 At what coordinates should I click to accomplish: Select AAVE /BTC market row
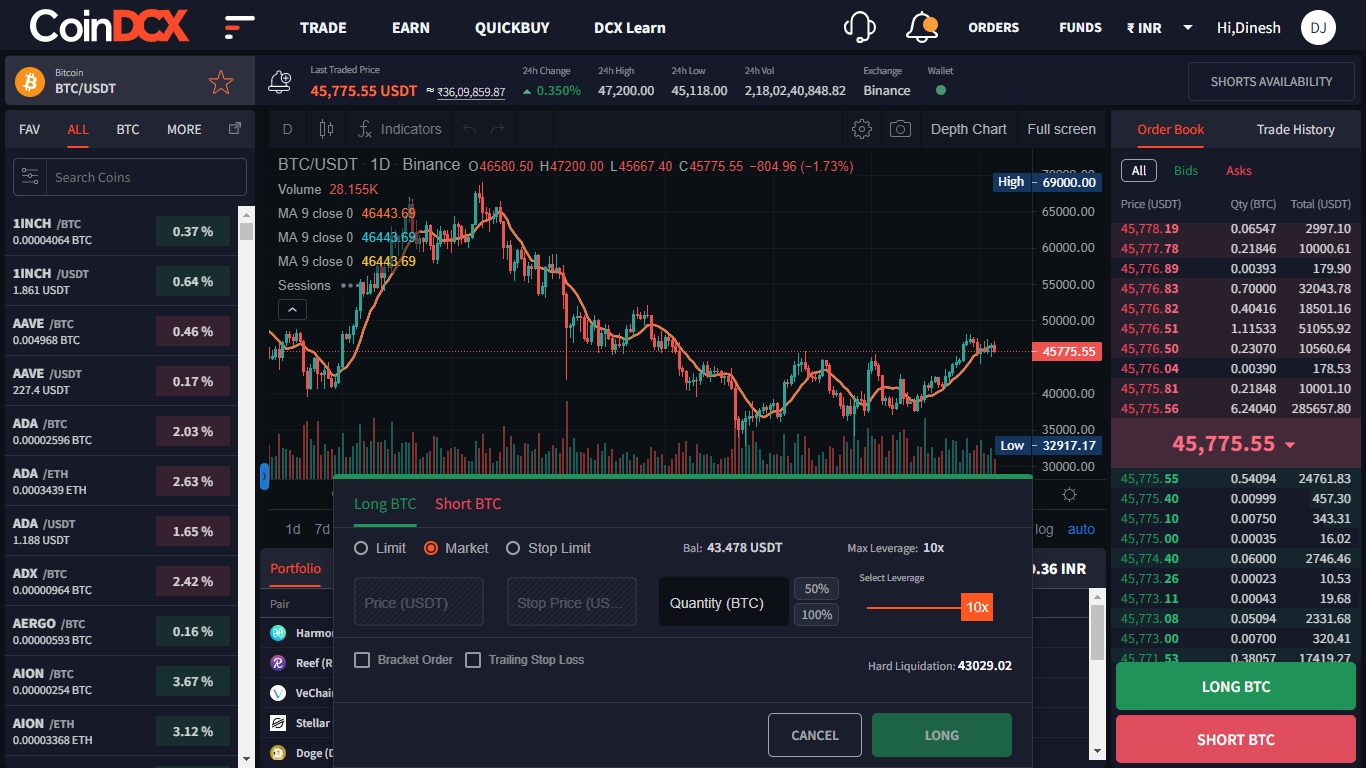coord(121,331)
